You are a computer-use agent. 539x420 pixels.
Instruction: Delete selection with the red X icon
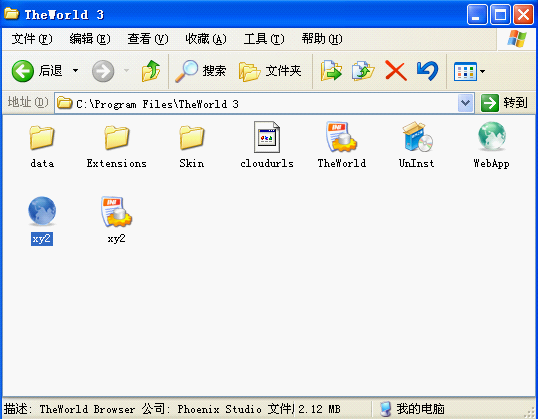click(x=396, y=71)
